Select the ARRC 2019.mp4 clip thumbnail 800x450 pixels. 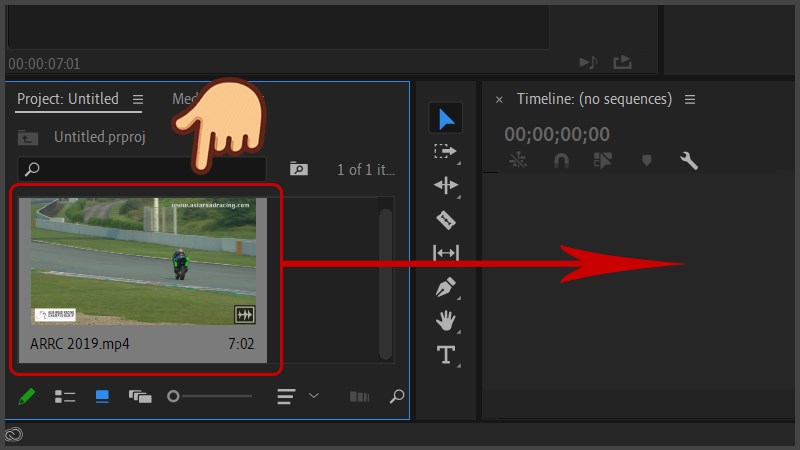143,261
